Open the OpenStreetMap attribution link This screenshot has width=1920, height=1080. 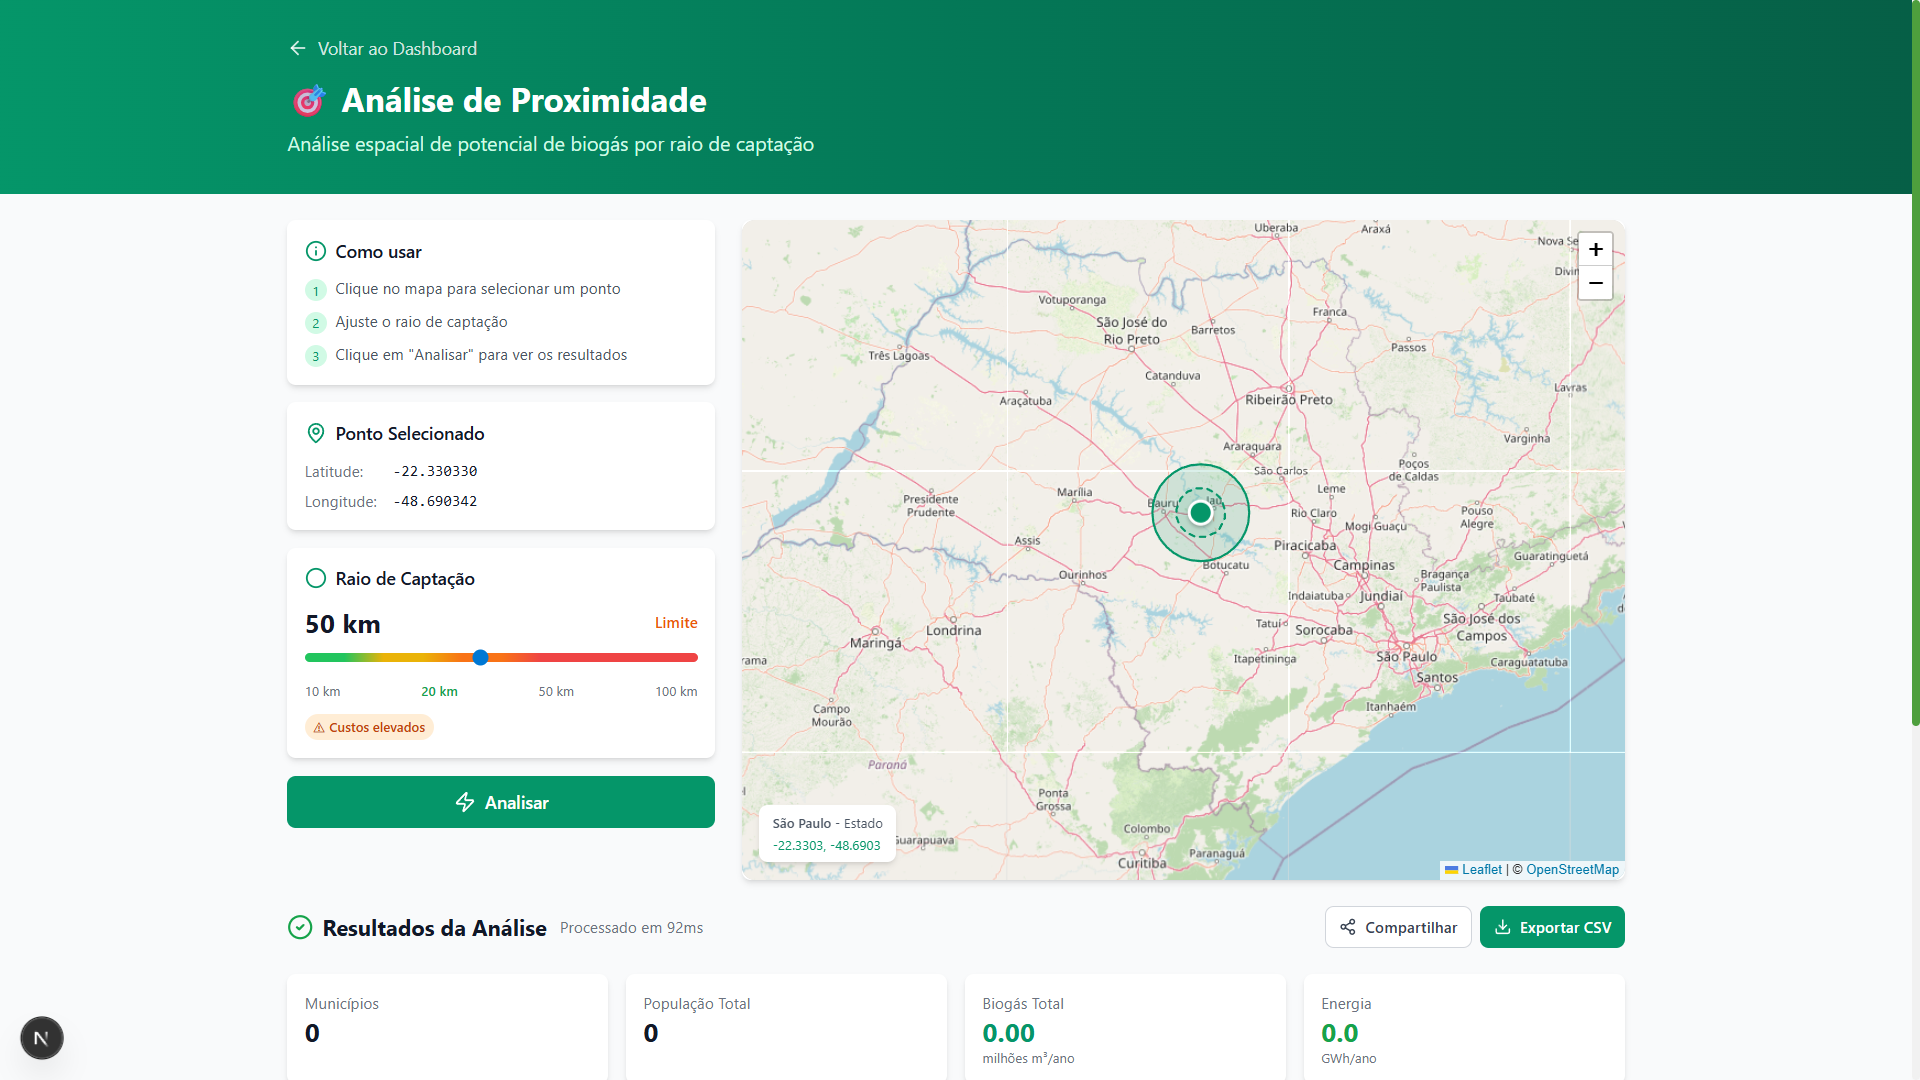tap(1572, 869)
